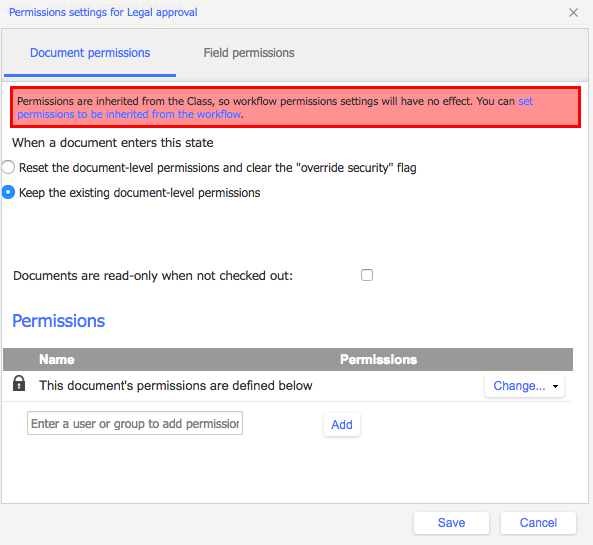Image resolution: width=593 pixels, height=545 pixels.
Task: Switch to the Field permissions tab
Action: [x=249, y=53]
